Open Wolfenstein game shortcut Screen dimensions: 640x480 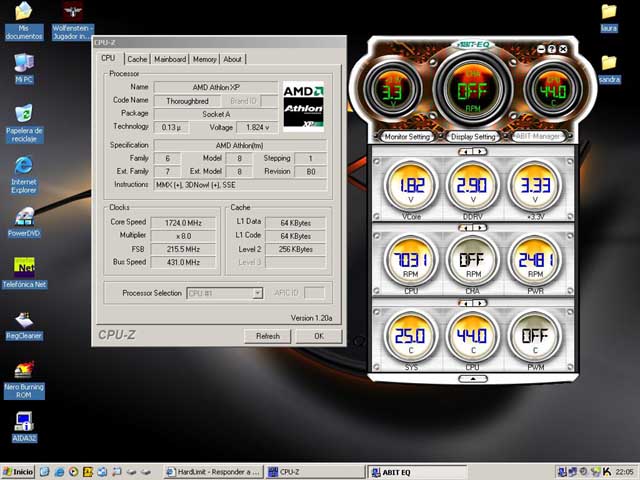click(72, 12)
